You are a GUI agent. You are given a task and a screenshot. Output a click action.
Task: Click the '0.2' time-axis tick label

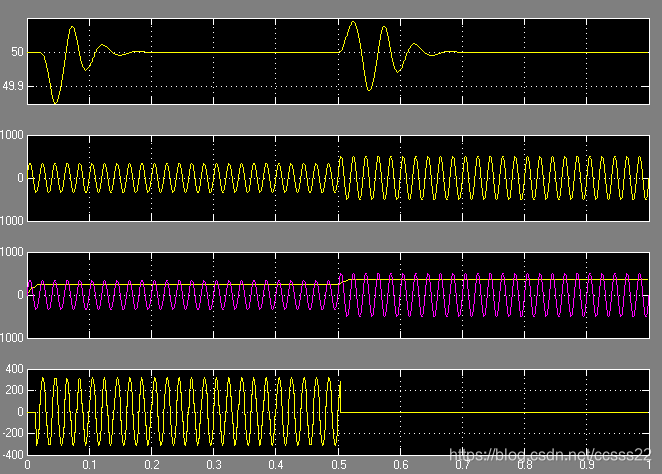152,465
